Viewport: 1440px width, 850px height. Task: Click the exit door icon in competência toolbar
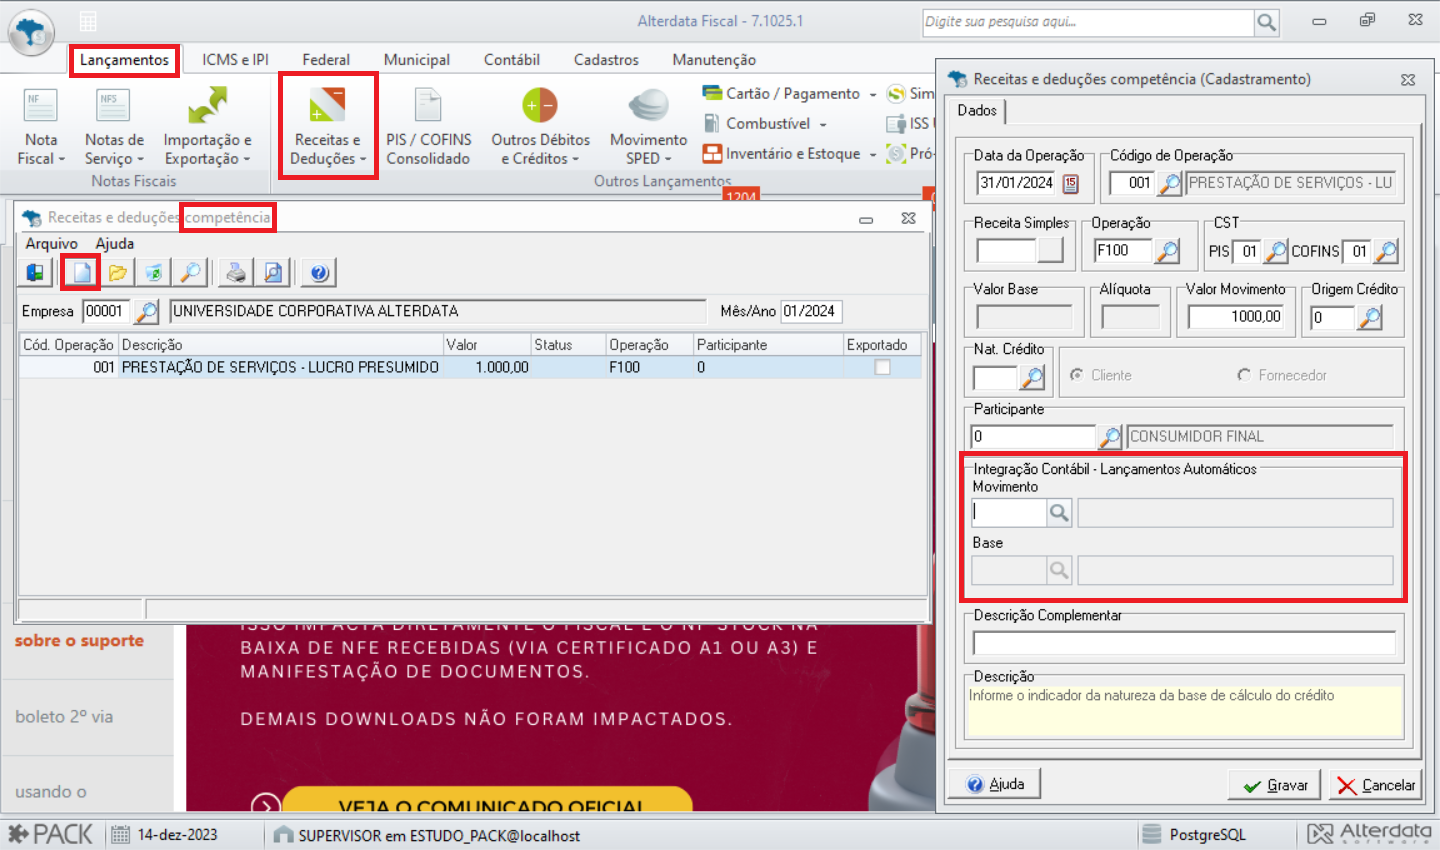coord(35,272)
